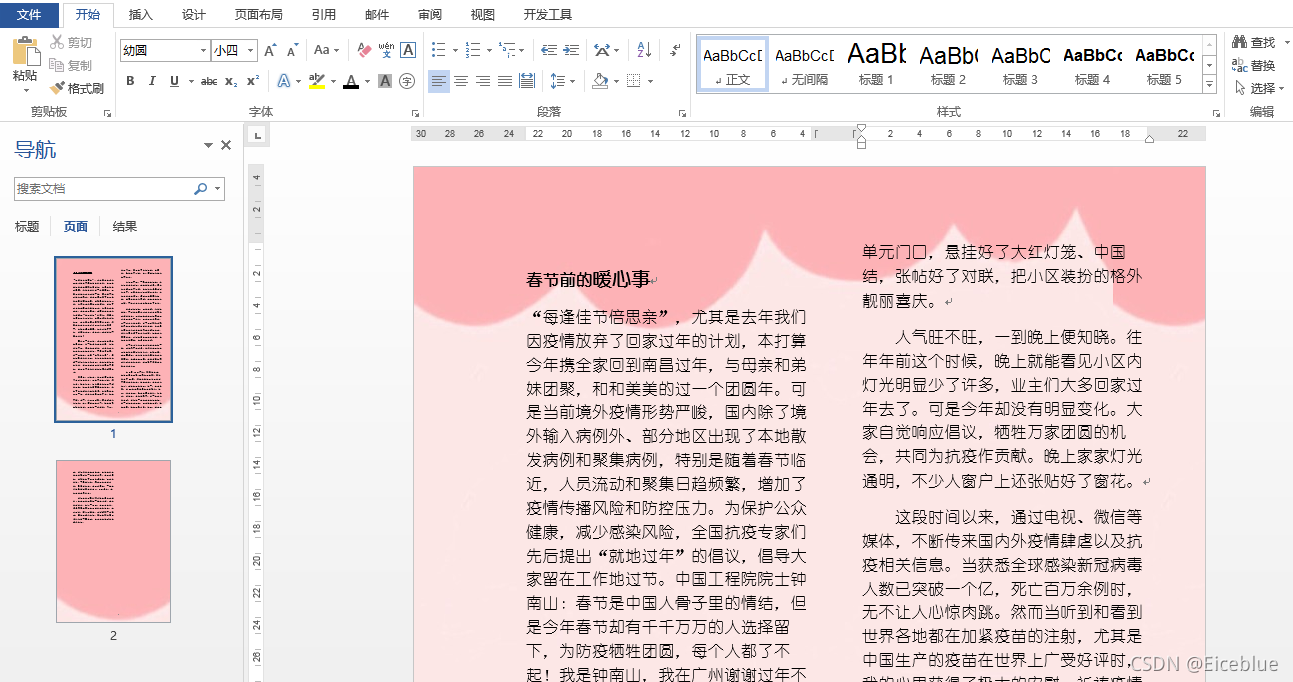Apply strikethrough (abc) formatting

click(209, 81)
